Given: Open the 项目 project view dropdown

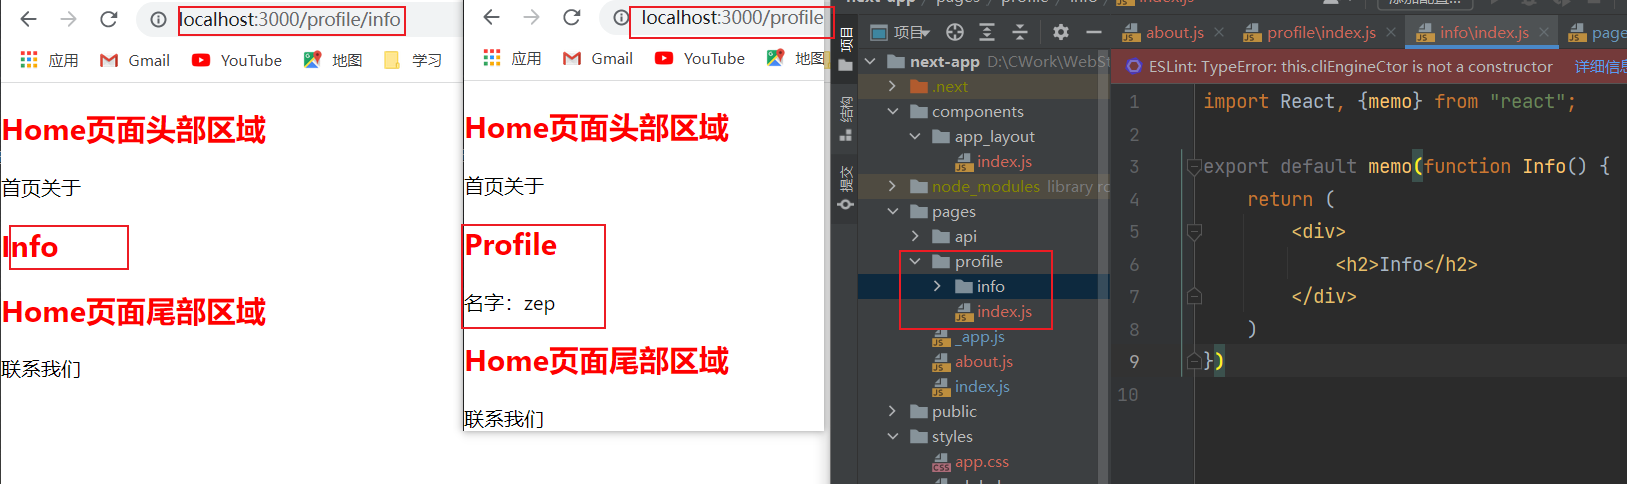Looking at the screenshot, I should pos(900,32).
